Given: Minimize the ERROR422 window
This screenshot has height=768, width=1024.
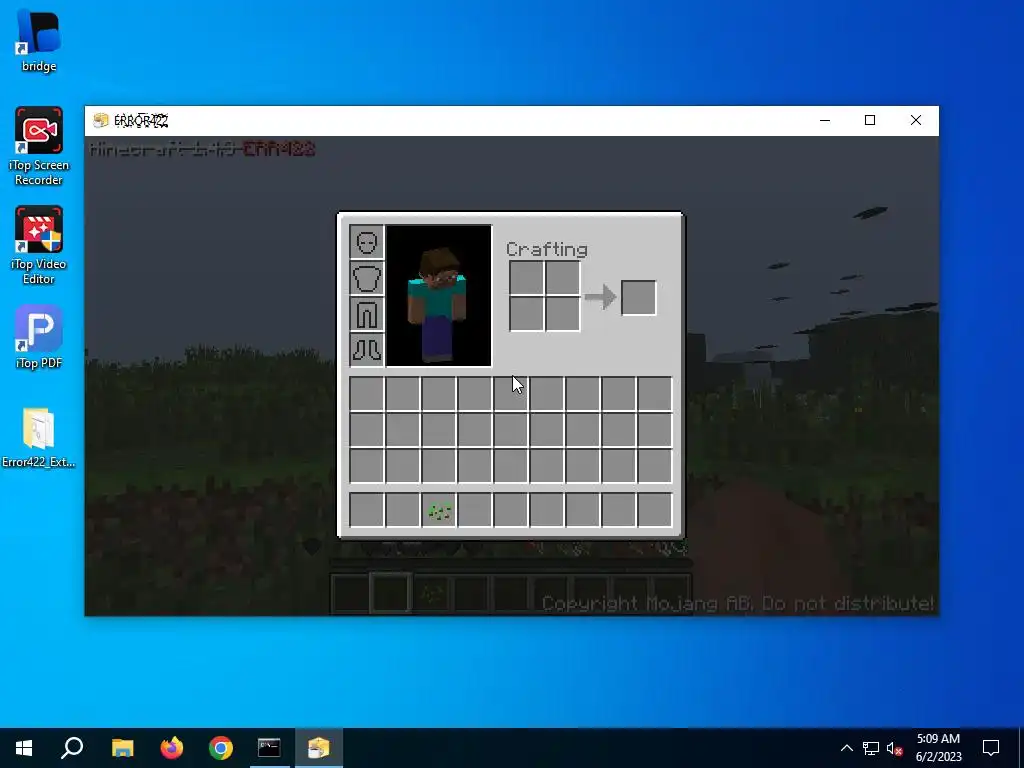Looking at the screenshot, I should [x=825, y=120].
